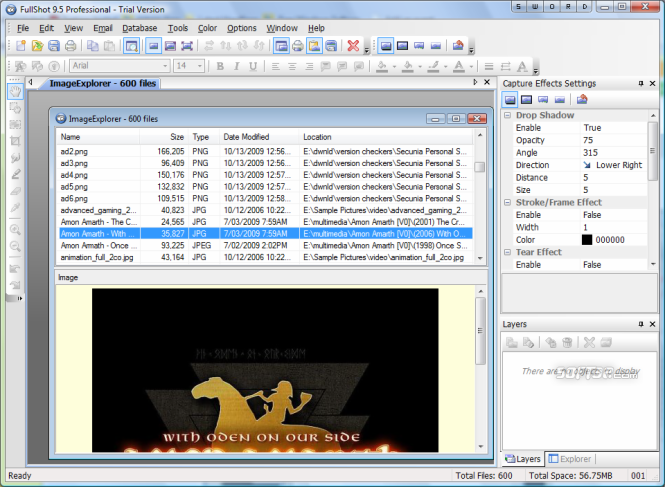This screenshot has height=487, width=665.
Task: Select the ImageExplorer - 600 files document tab
Action: coord(102,84)
